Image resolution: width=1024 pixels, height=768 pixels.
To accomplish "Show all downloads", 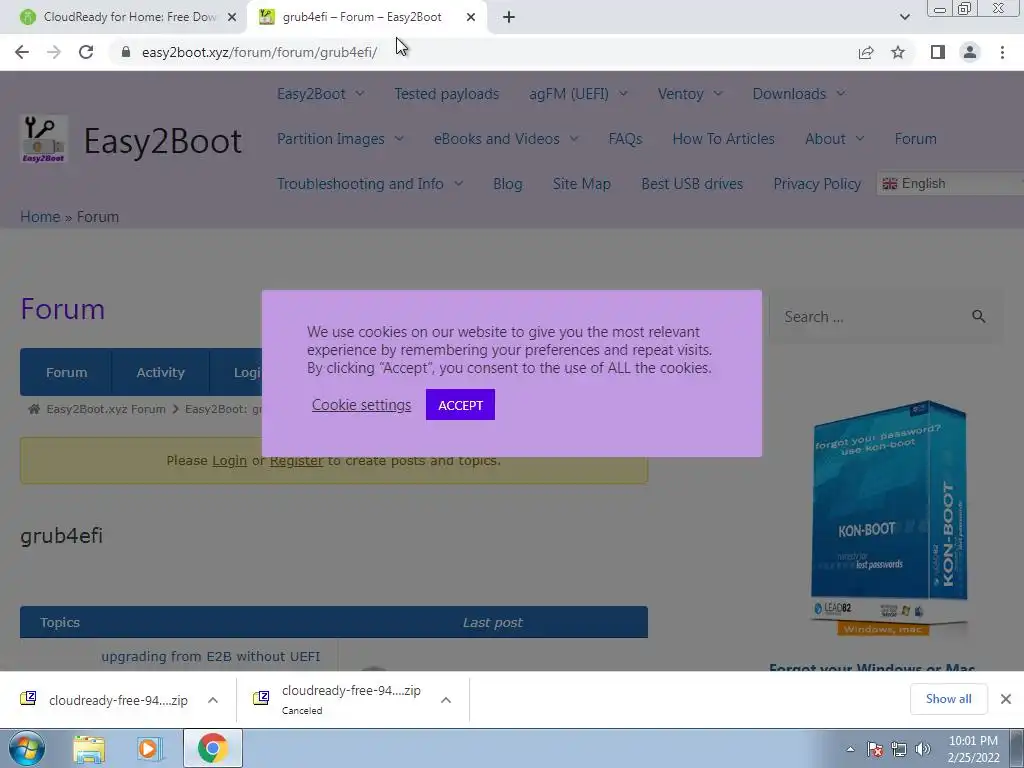I will click(948, 699).
